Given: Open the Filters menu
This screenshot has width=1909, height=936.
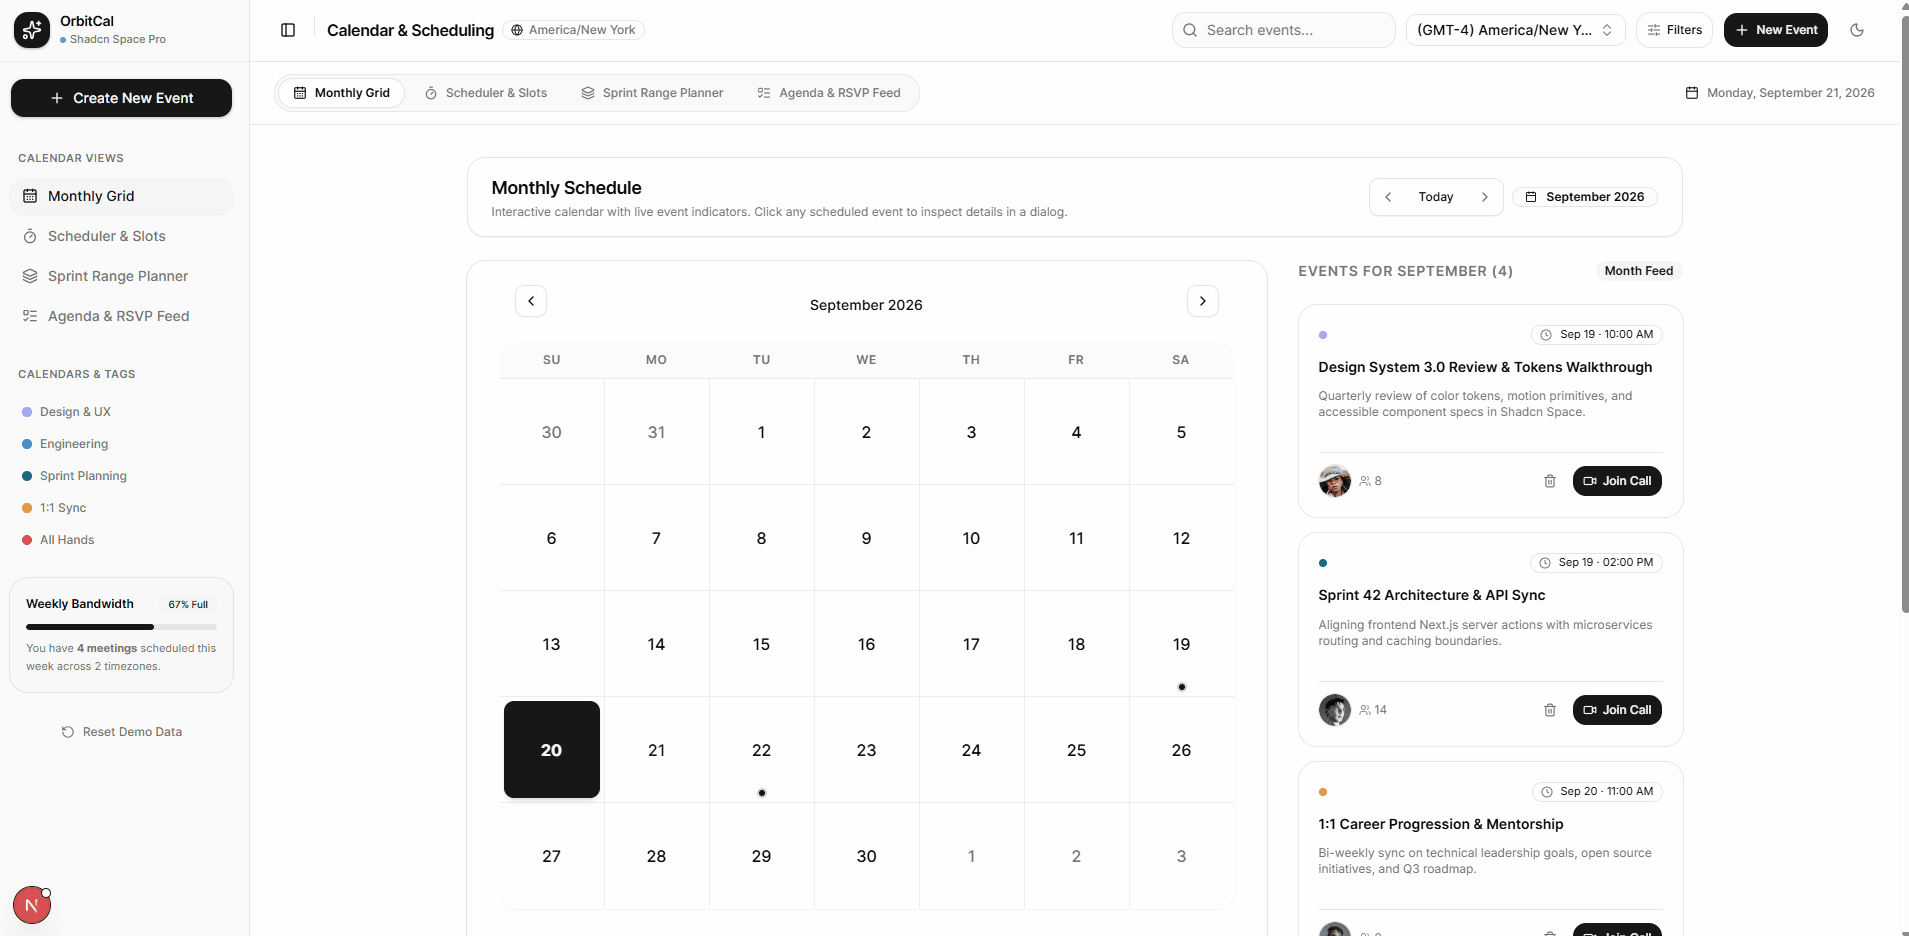Looking at the screenshot, I should (x=1675, y=30).
